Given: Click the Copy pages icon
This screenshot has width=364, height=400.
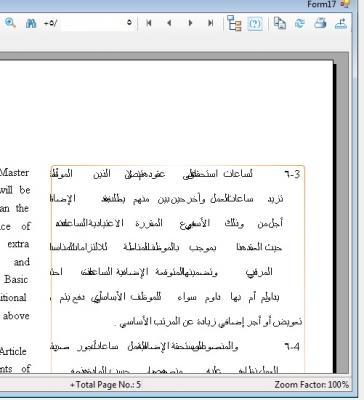Looking at the screenshot, I should tap(280, 23).
